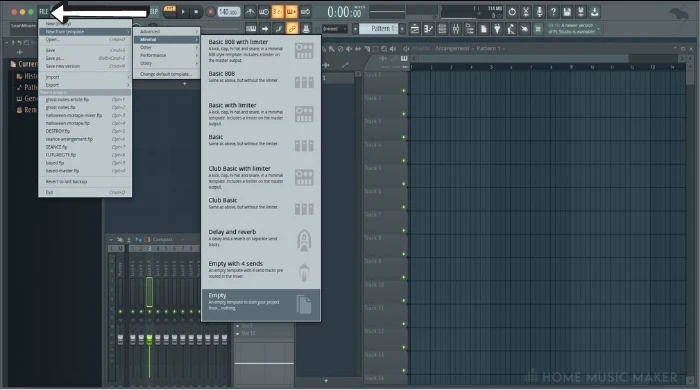Open the project info page icon
The image size is (700, 390).
tap(483, 29)
